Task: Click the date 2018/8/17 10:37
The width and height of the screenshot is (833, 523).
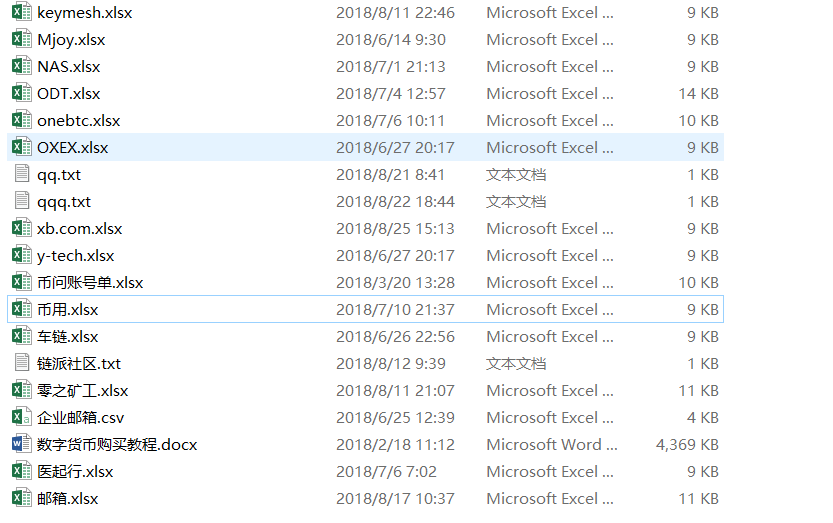Action: (395, 499)
